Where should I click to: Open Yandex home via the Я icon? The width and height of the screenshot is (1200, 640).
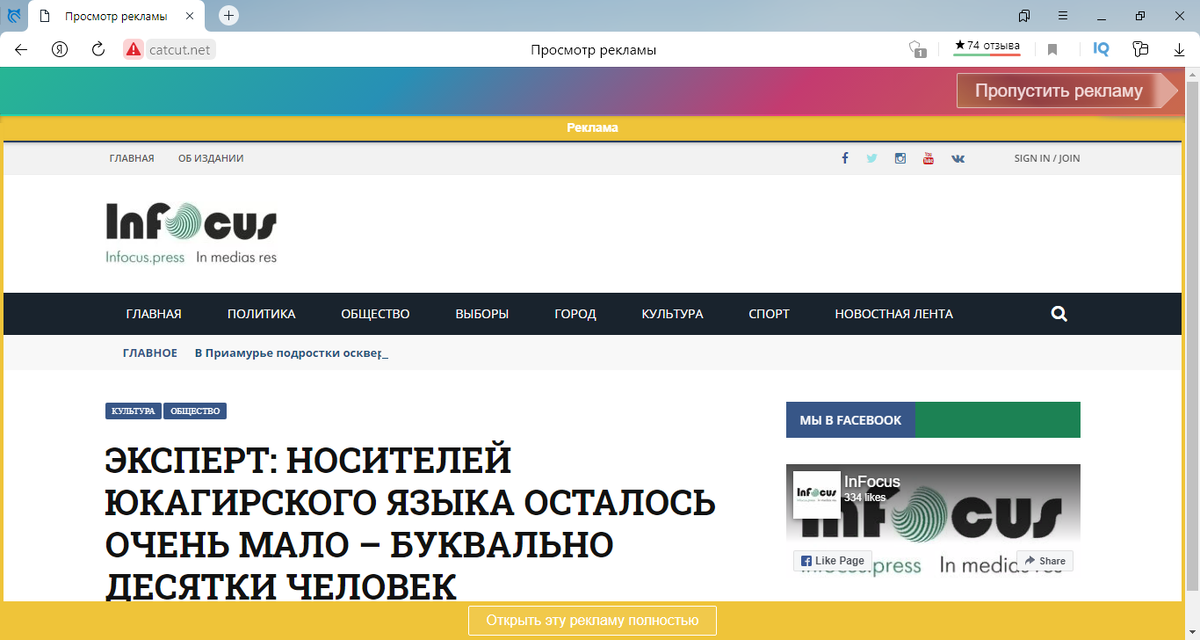[60, 49]
